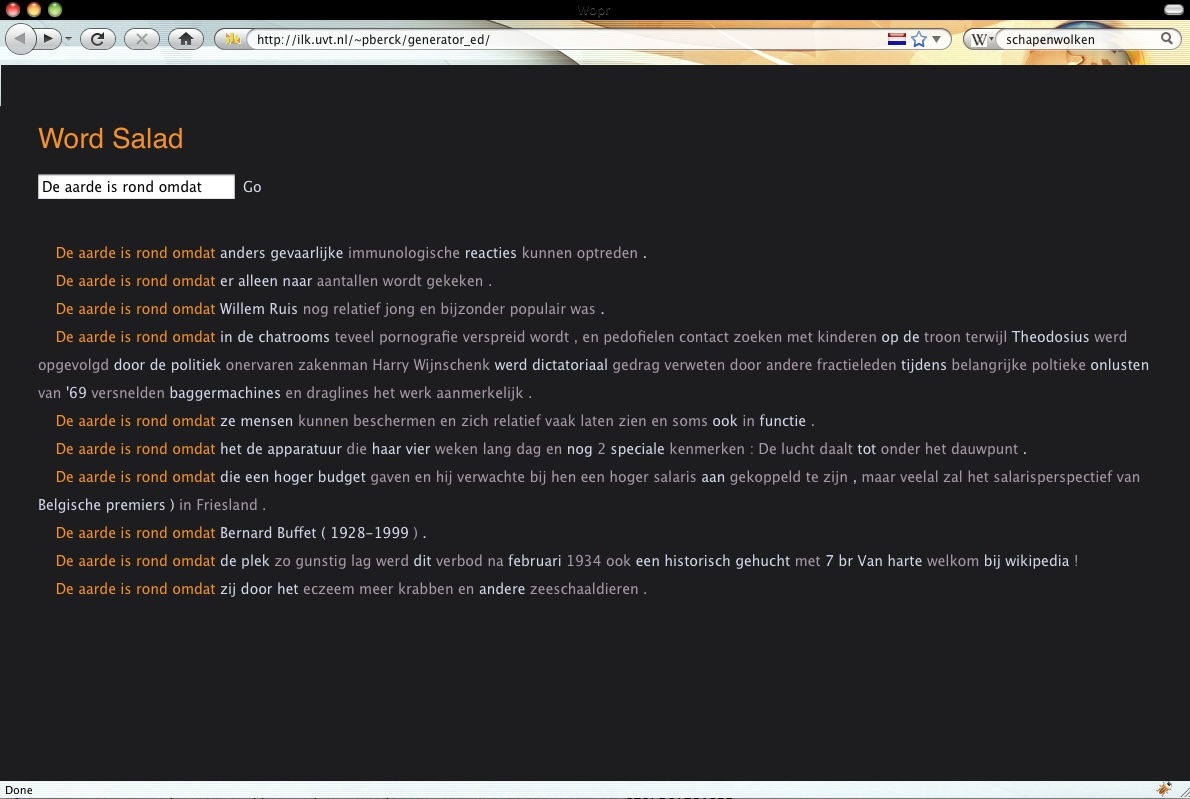Screen dimensions: 1190x799
Task: Click the browser Back arrow button
Action: coord(20,39)
